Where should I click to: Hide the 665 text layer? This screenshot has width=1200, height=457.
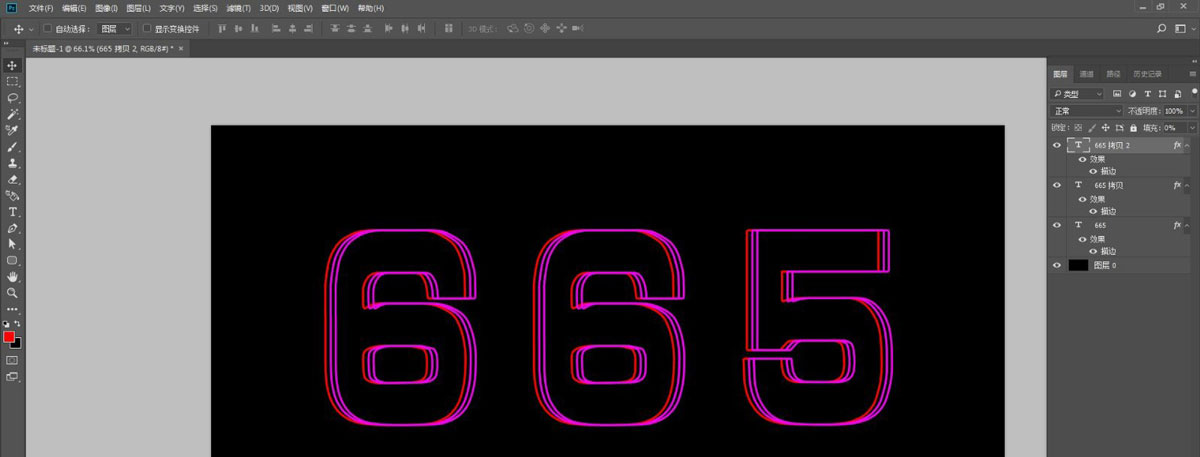coord(1057,225)
